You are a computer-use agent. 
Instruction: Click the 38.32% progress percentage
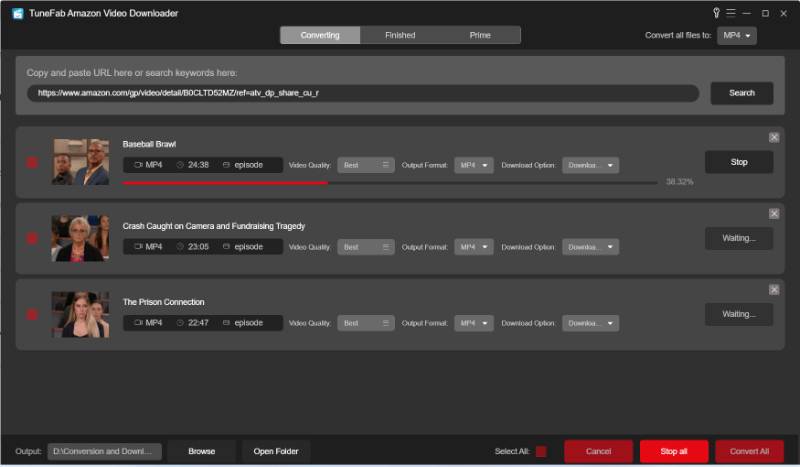[x=680, y=182]
